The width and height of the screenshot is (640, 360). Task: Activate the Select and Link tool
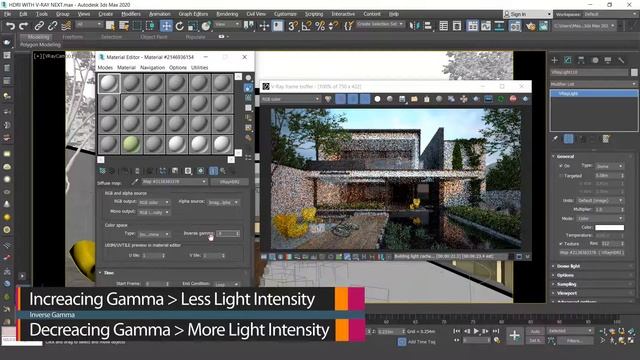[x=39, y=26]
